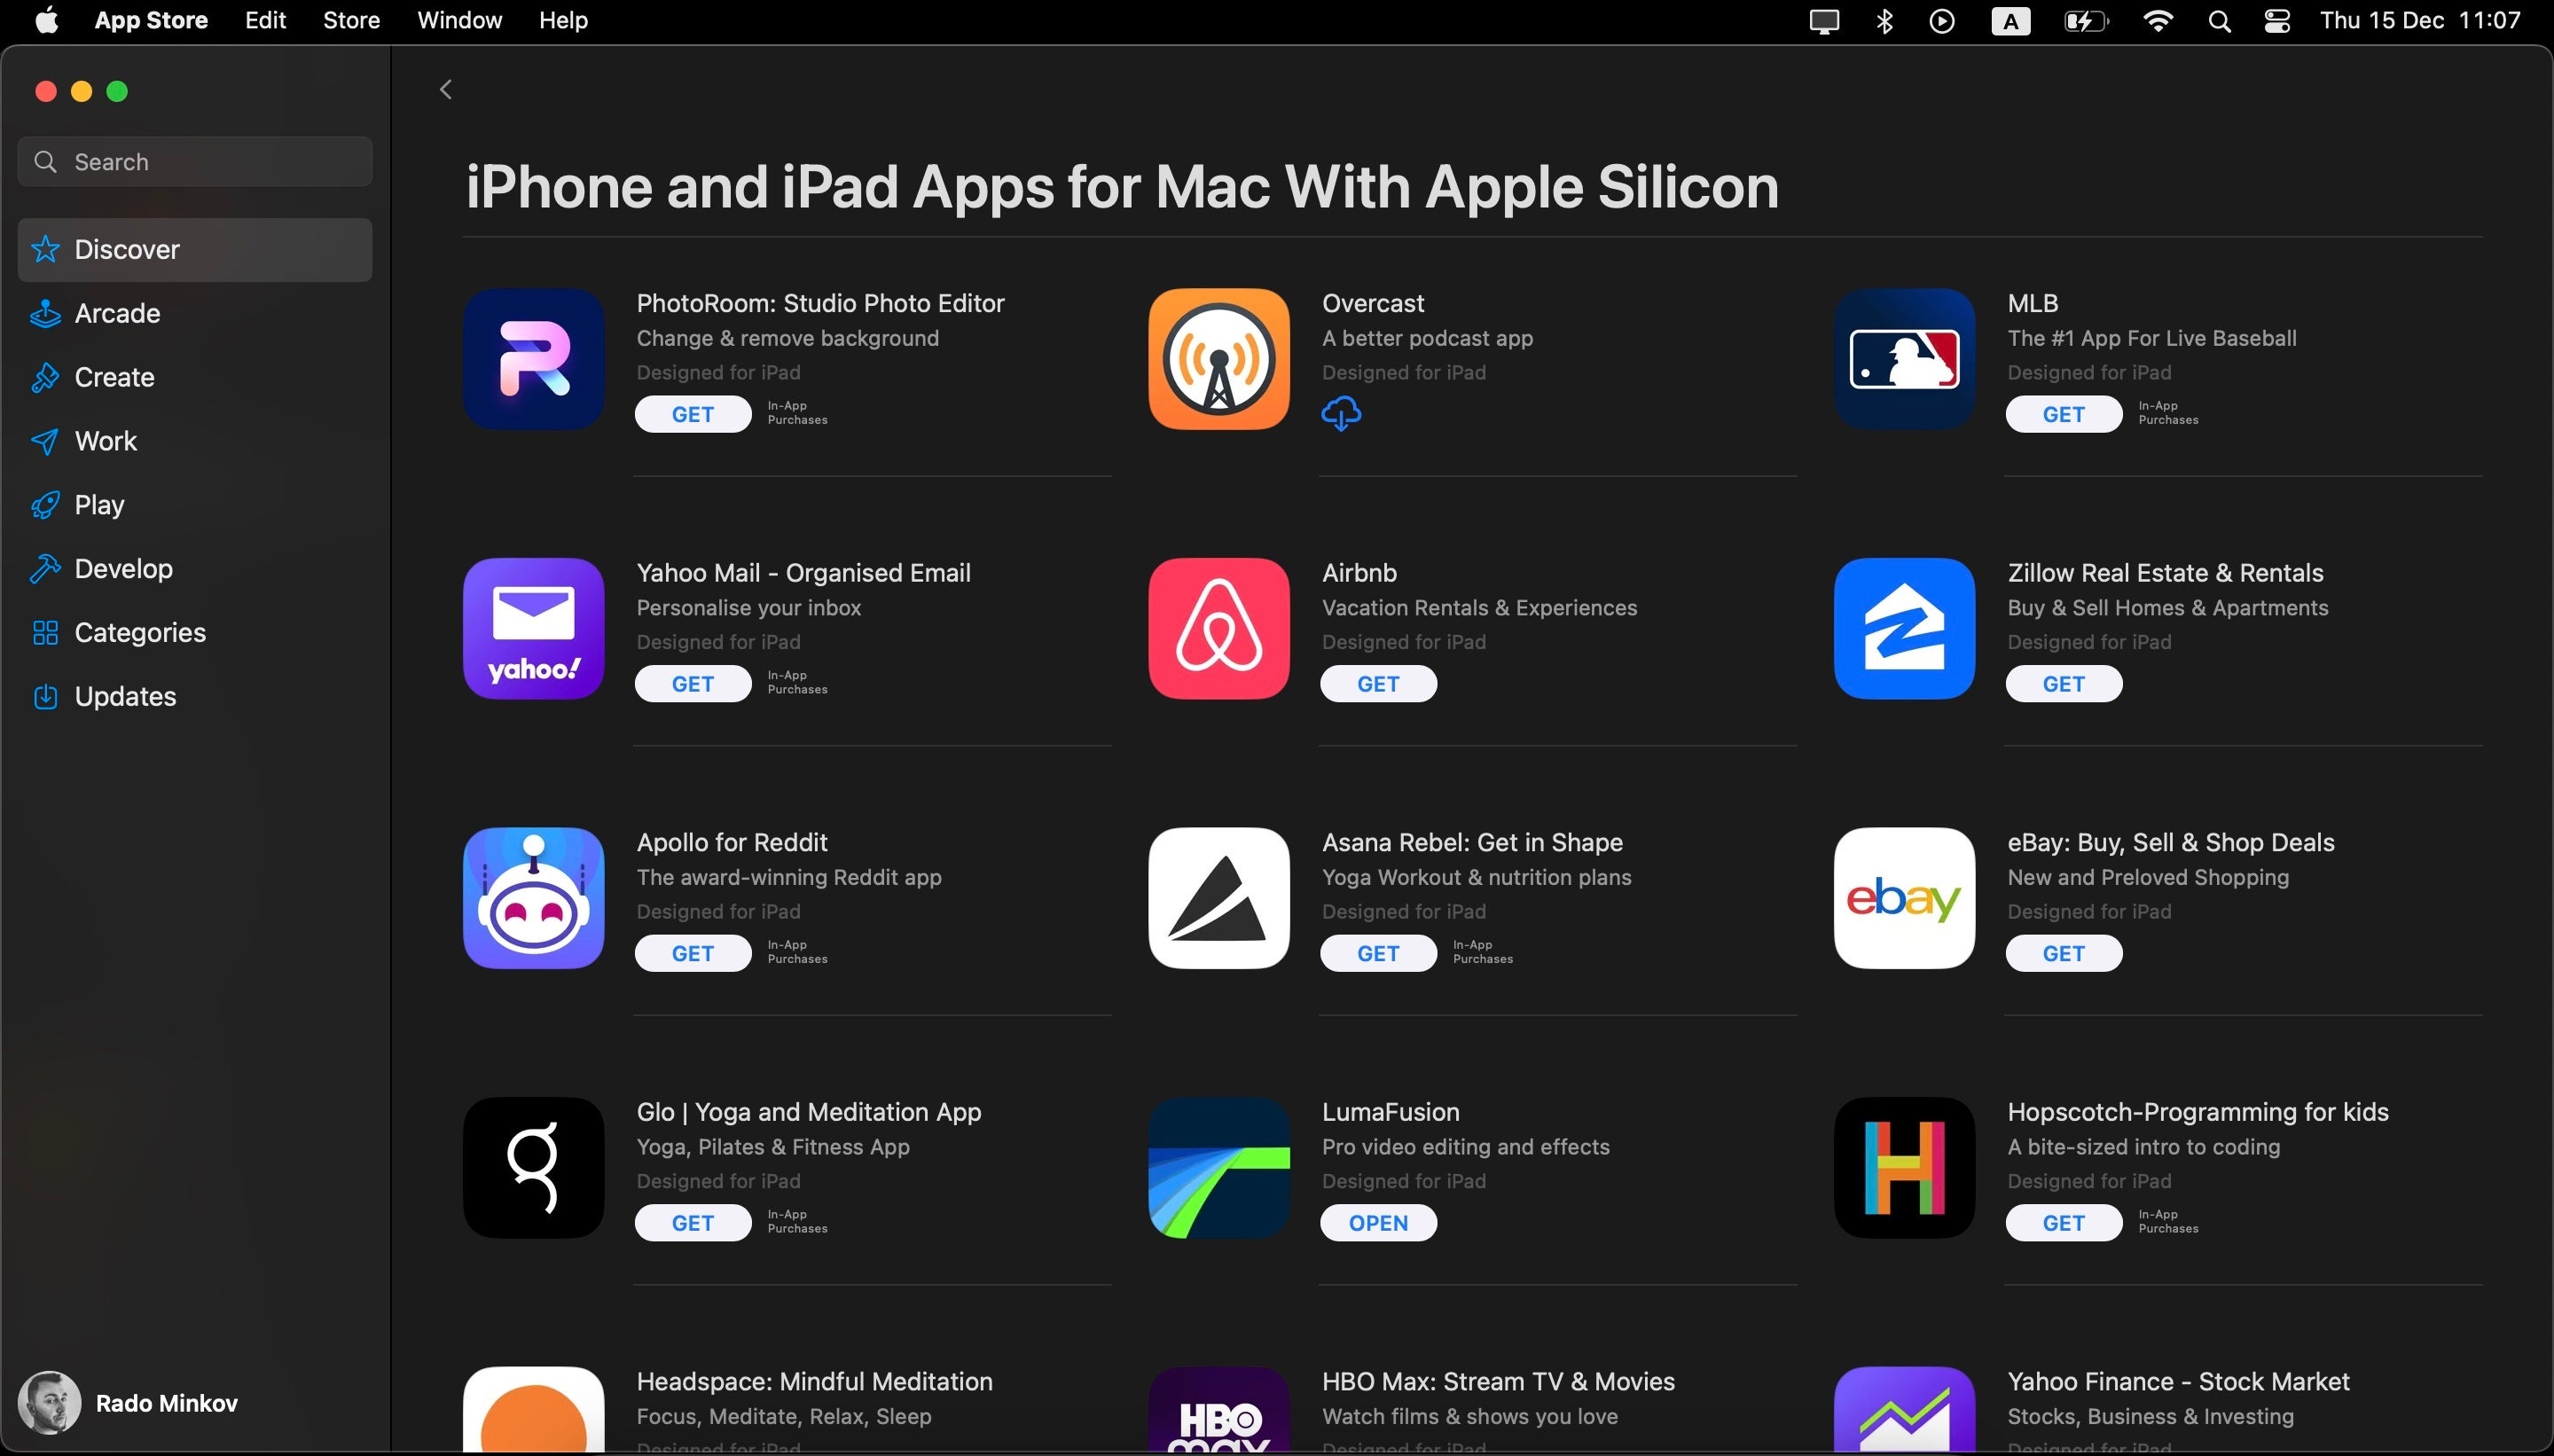
Task: Click the Overcast podcast app icon
Action: tap(1219, 358)
